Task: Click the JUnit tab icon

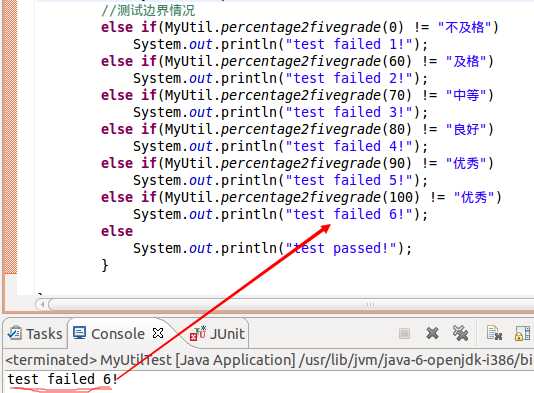Action: (x=198, y=333)
